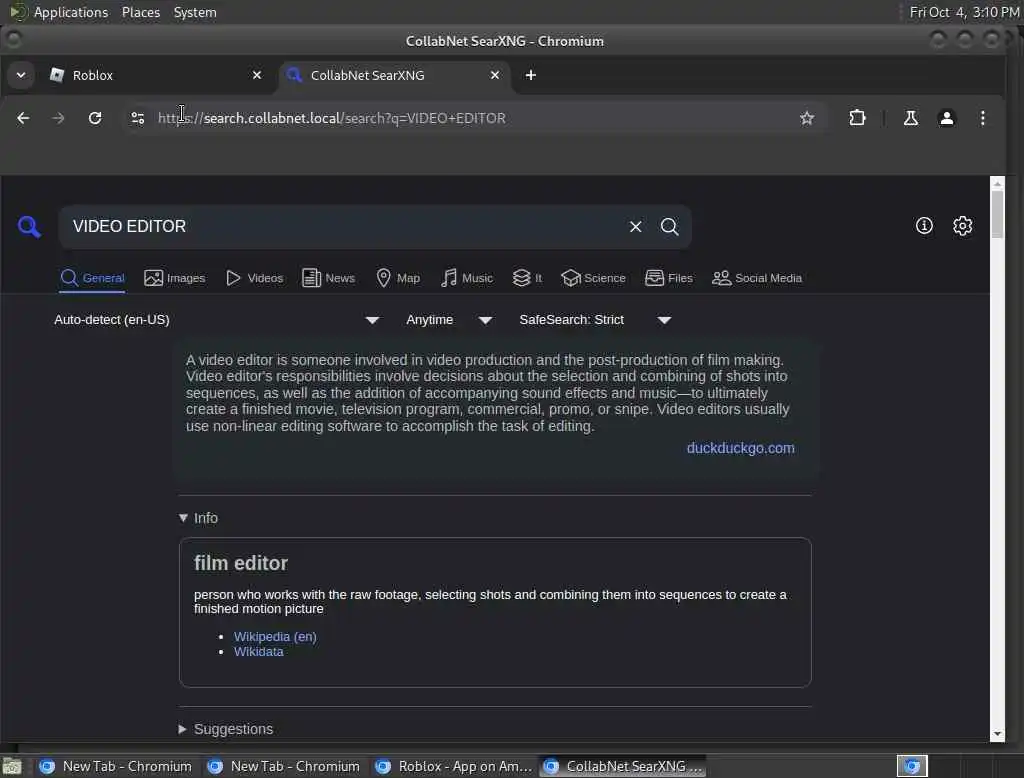Open site information icon in address bar

[137, 118]
